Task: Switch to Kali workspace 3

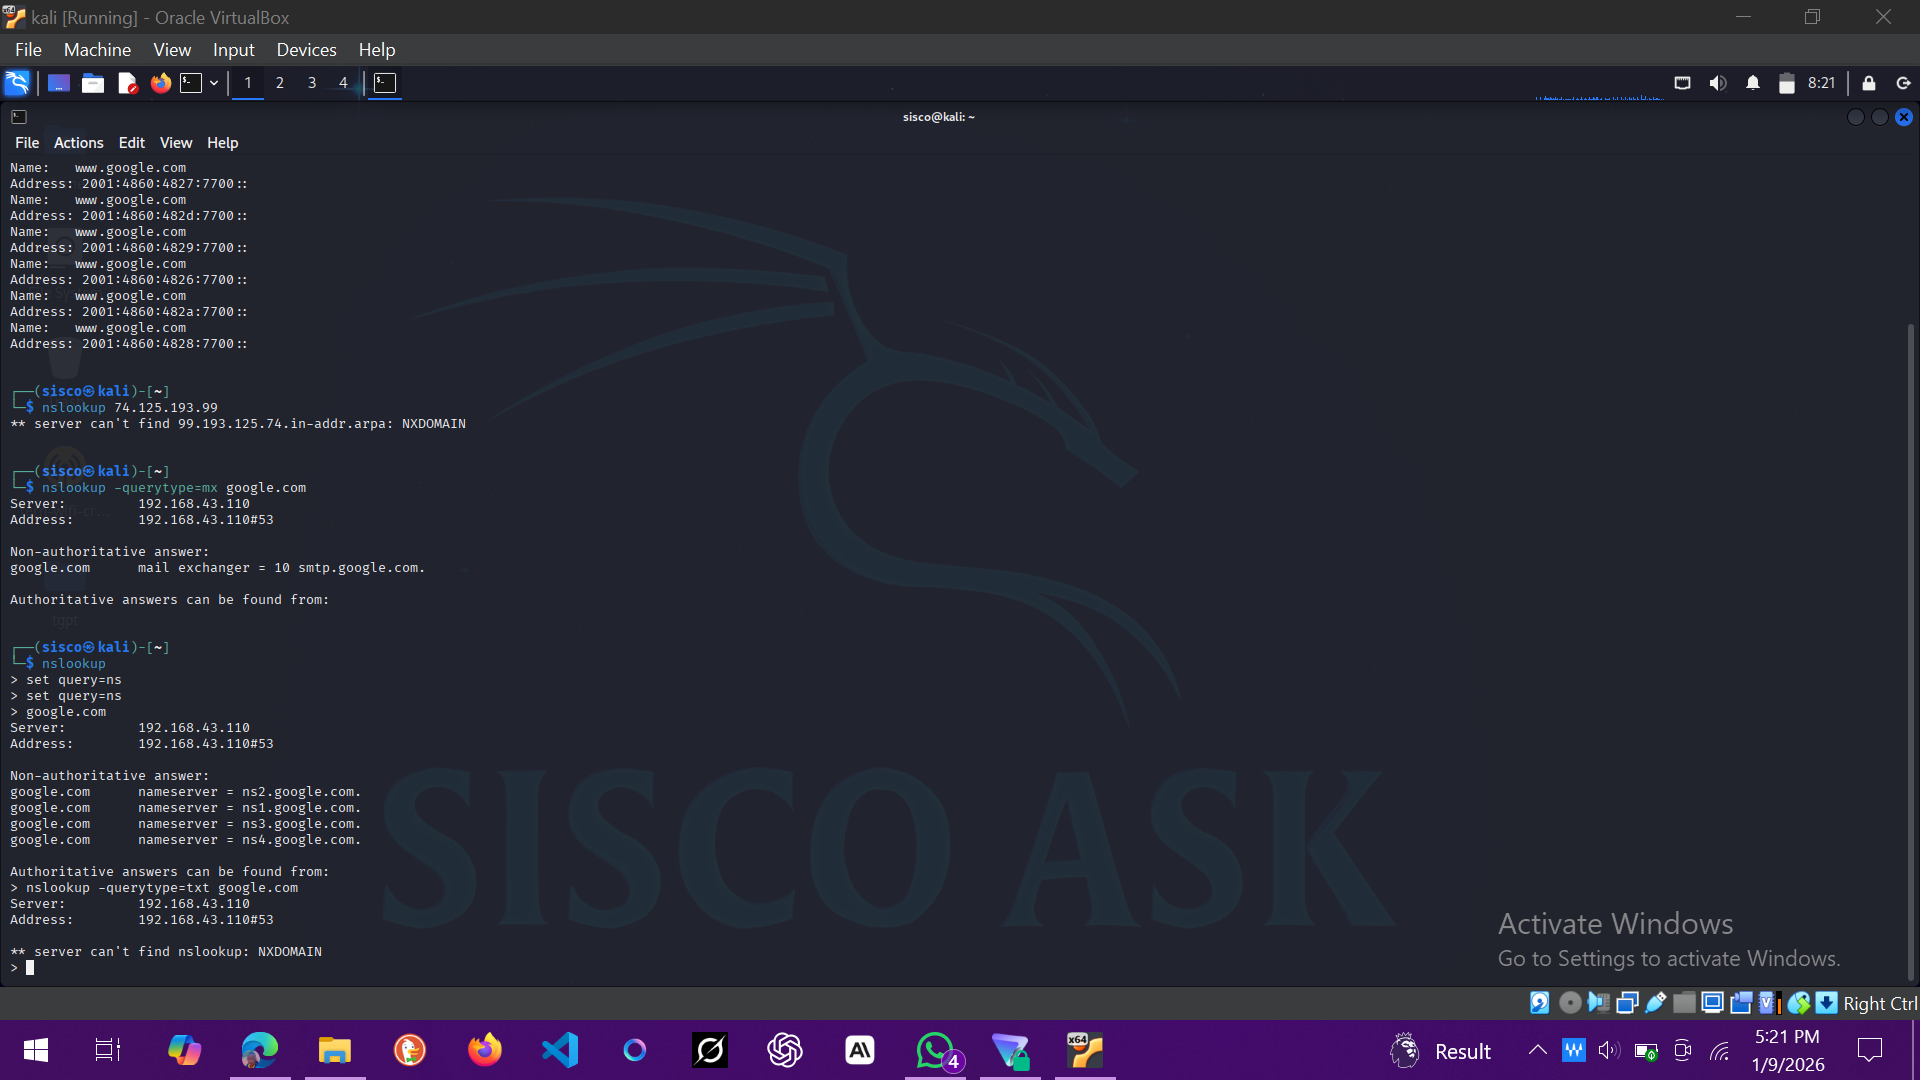Action: (312, 83)
